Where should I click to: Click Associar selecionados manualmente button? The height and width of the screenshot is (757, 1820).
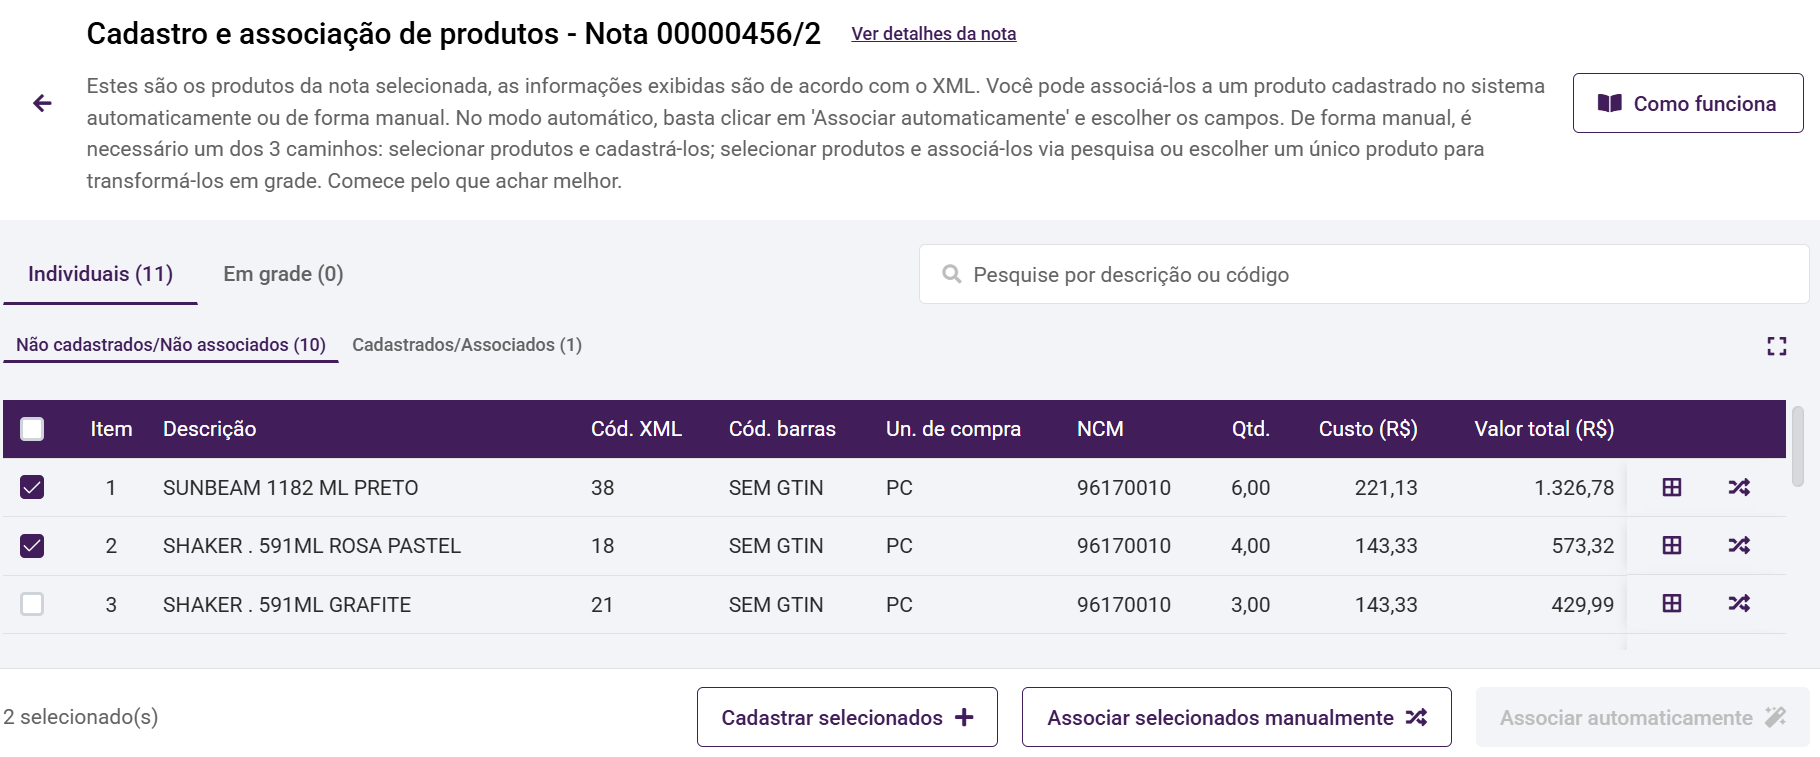tap(1236, 717)
